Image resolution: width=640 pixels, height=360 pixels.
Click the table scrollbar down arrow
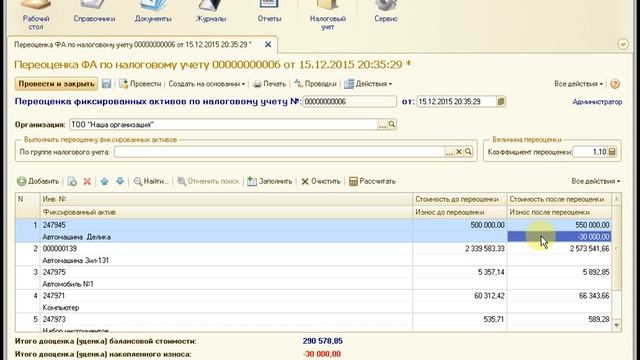tap(616, 325)
